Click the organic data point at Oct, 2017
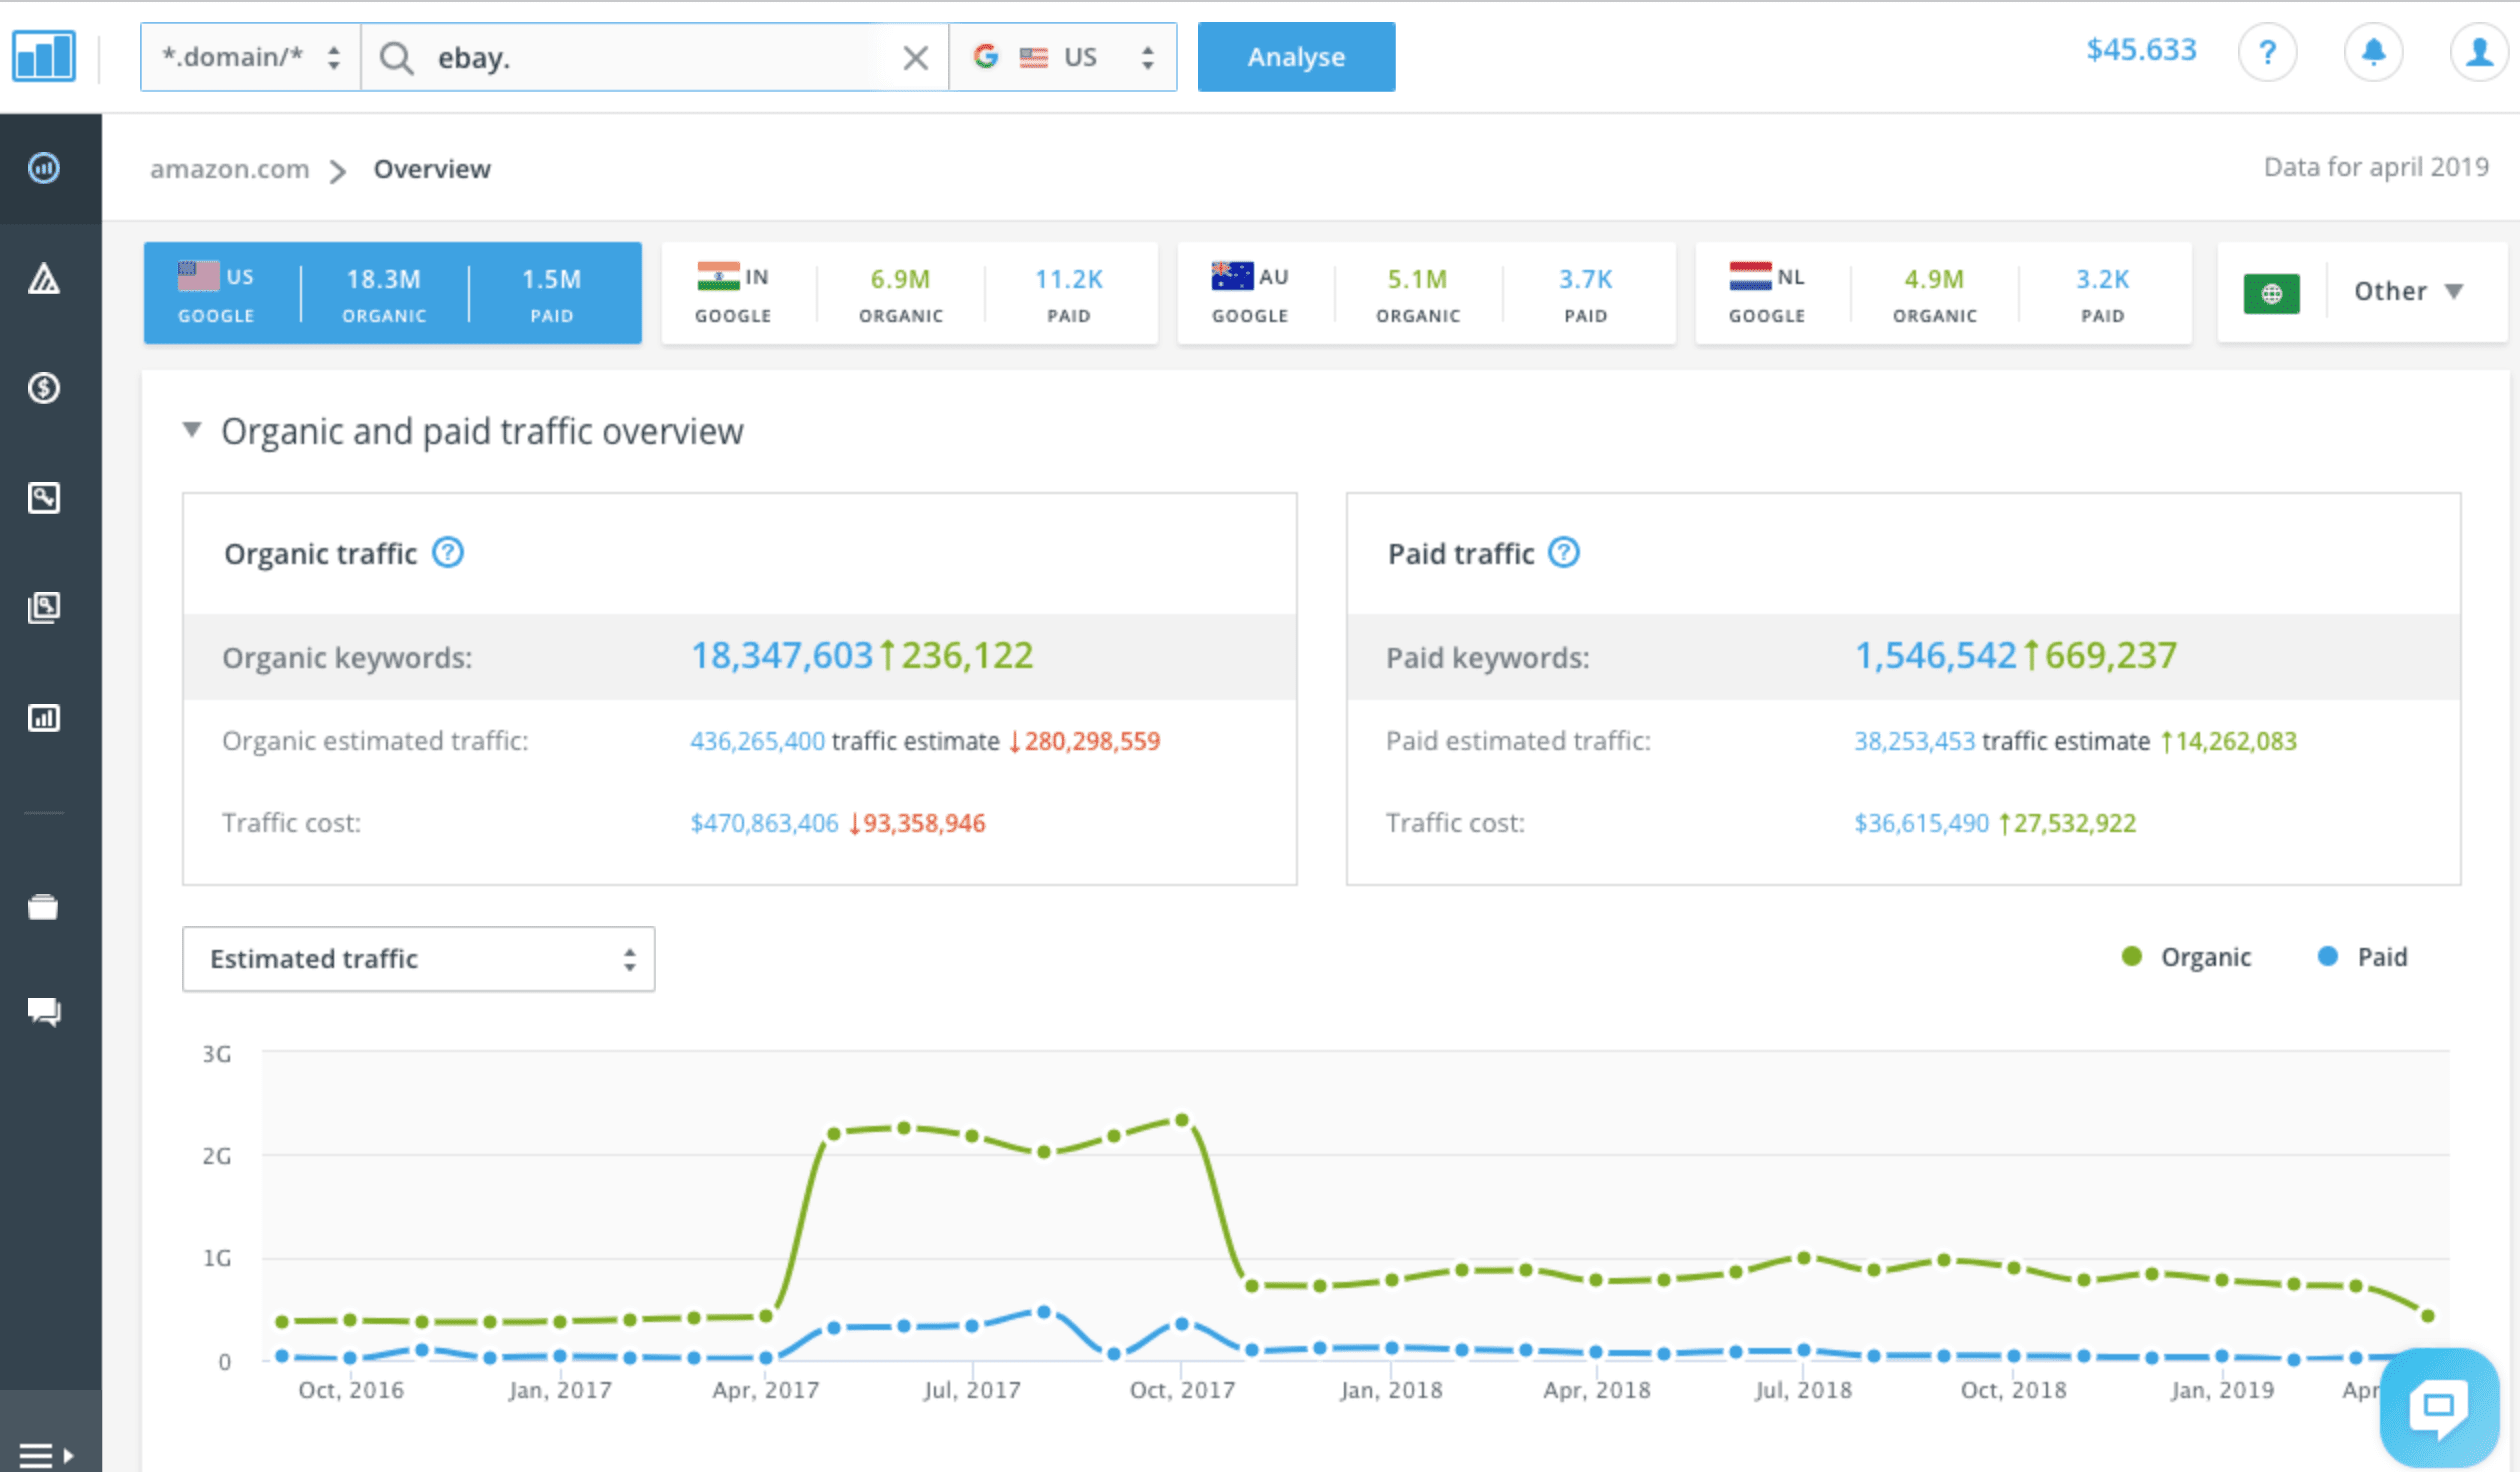The image size is (2520, 1472). [x=1181, y=1120]
